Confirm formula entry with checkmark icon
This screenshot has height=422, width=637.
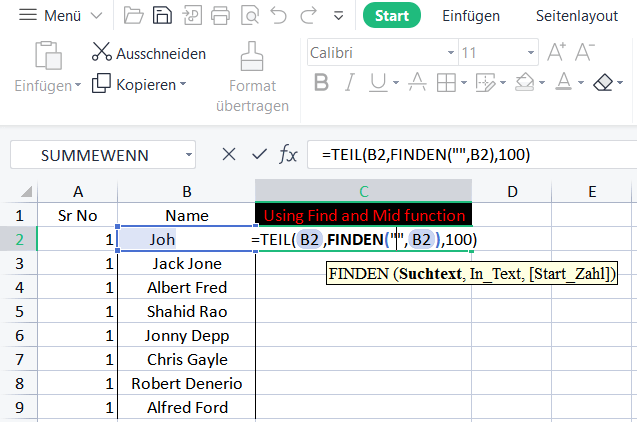259,154
